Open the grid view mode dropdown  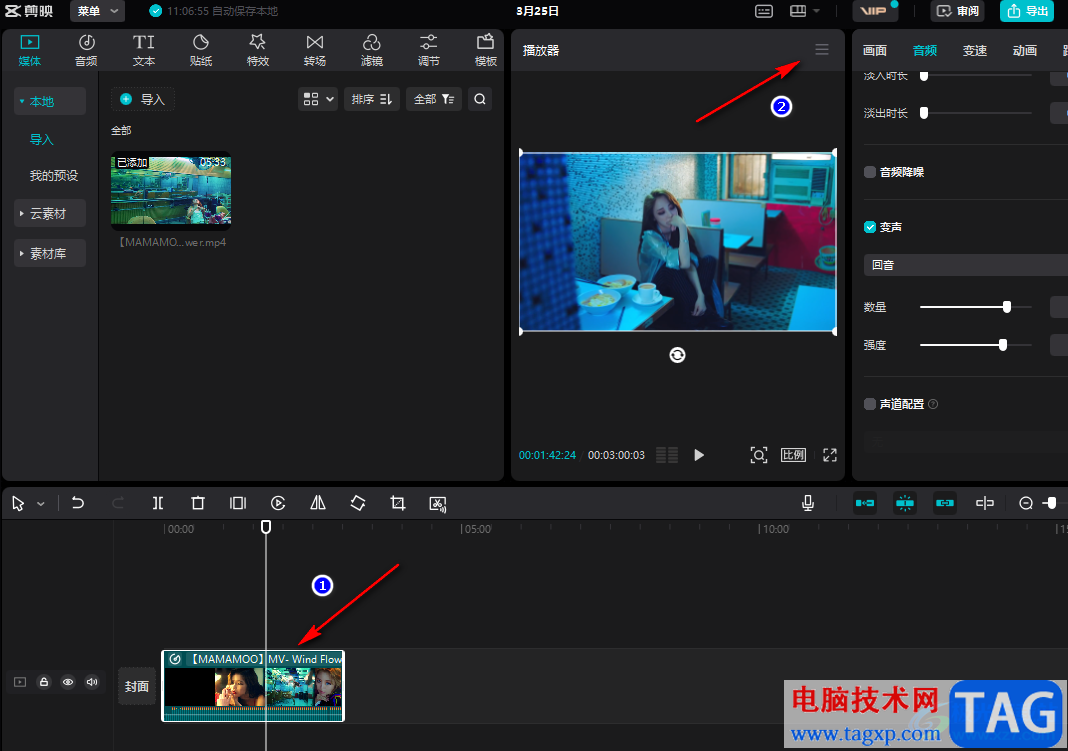tap(318, 99)
